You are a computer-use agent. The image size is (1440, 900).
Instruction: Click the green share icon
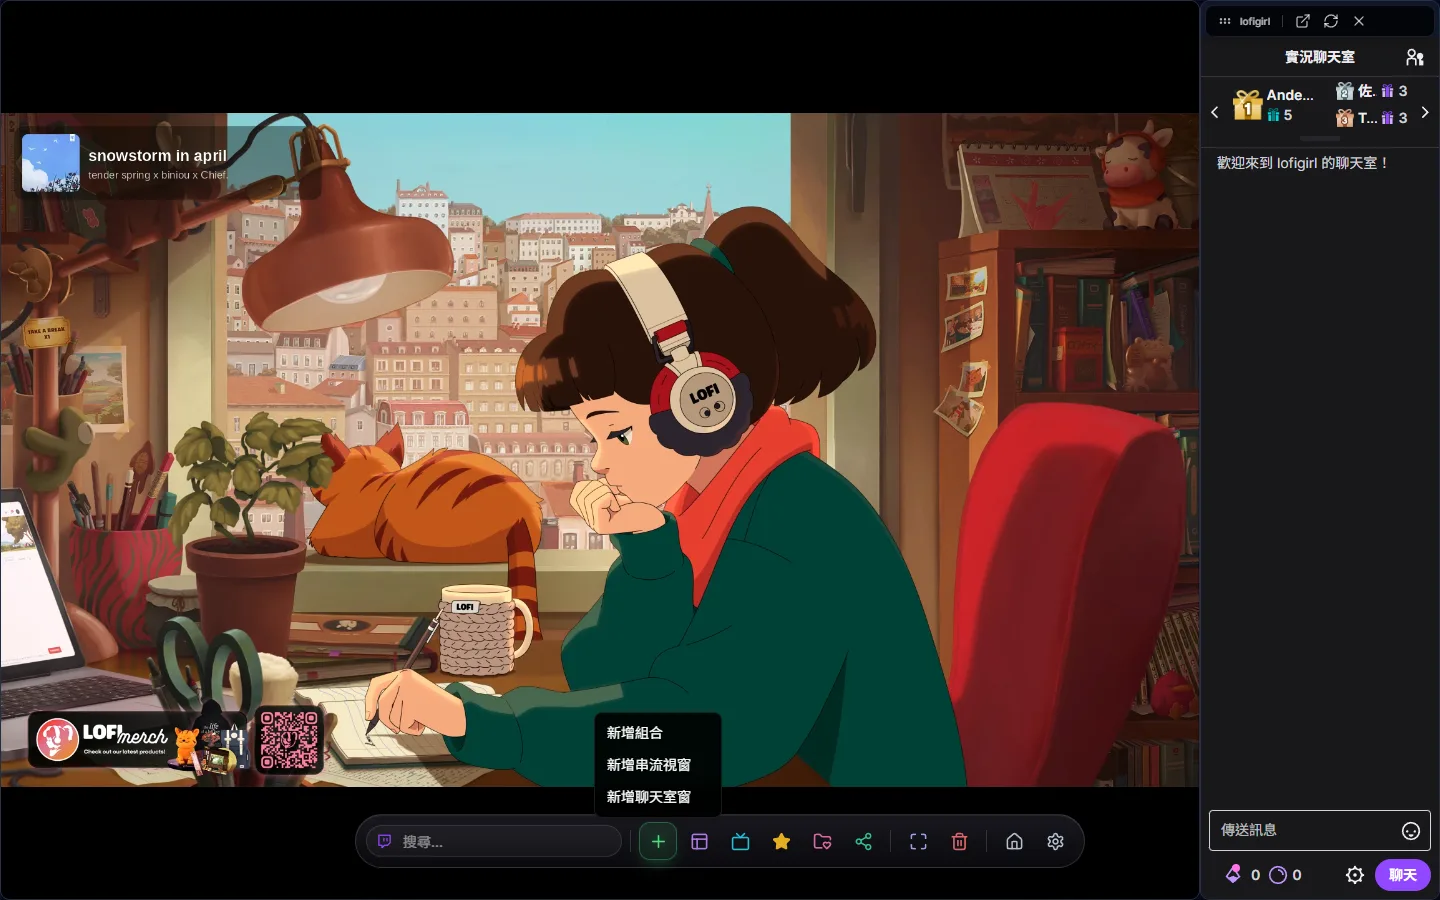tap(864, 842)
